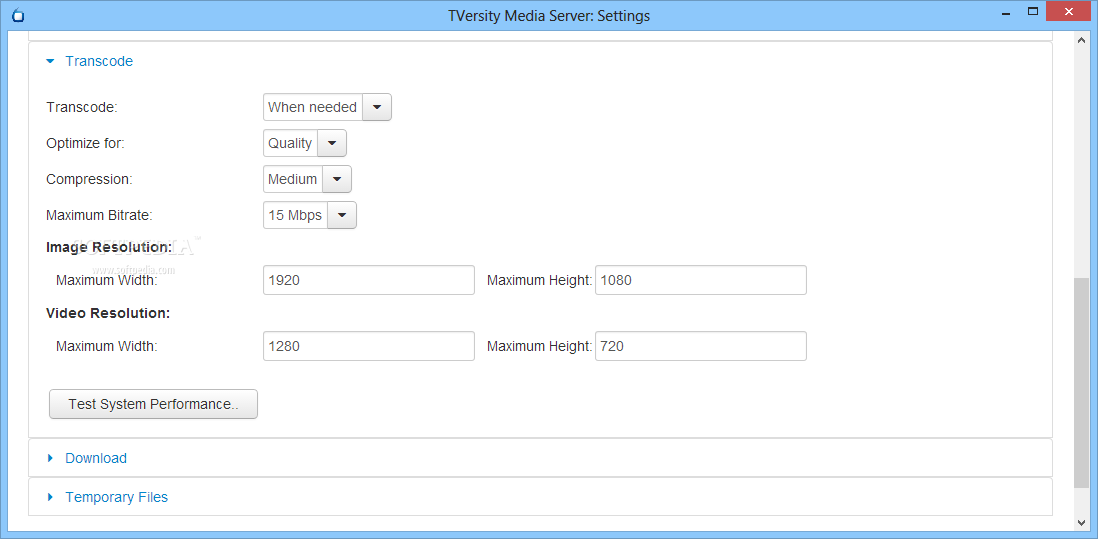This screenshot has width=1098, height=539.
Task: Maximize the Settings window
Action: [1032, 12]
